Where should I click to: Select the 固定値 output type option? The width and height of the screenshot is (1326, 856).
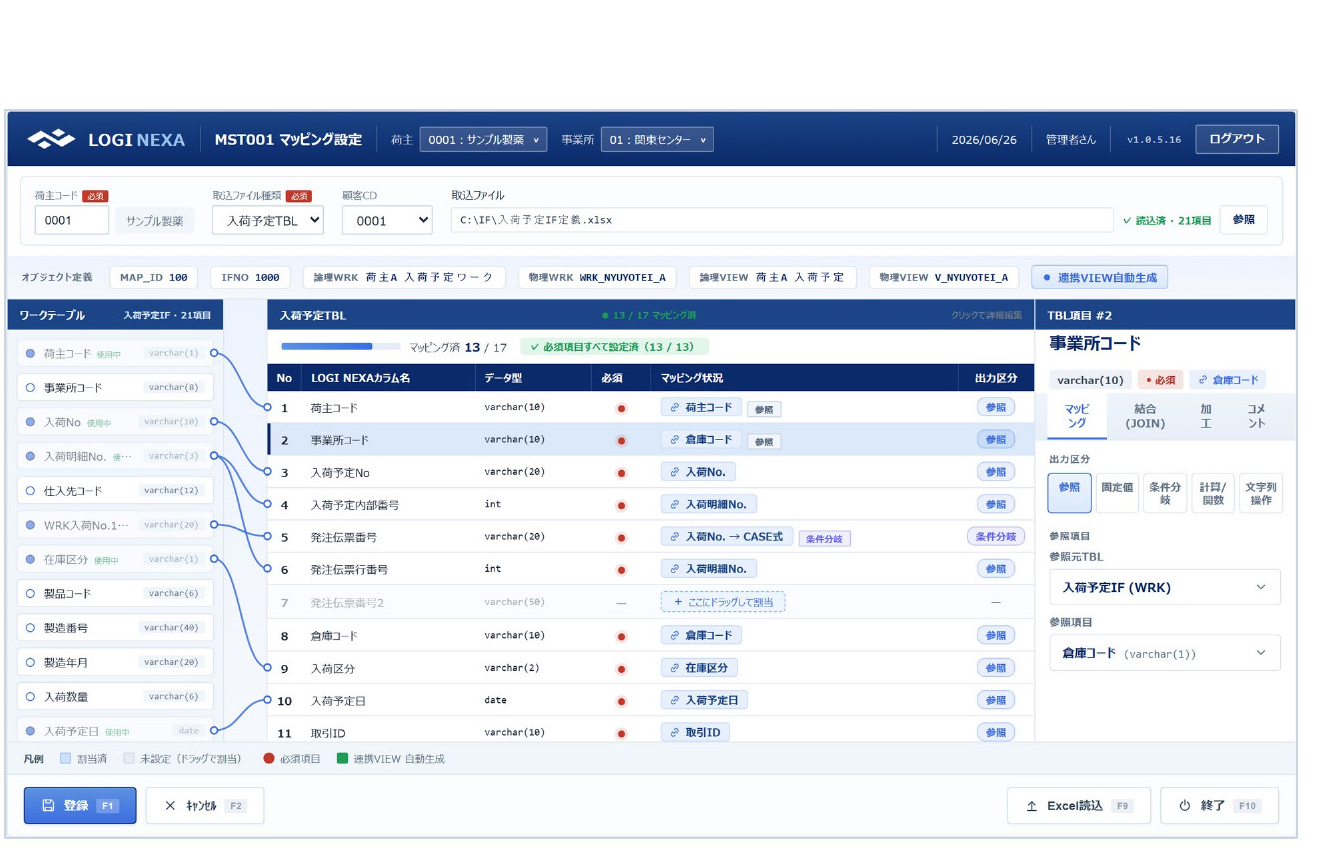point(1117,493)
